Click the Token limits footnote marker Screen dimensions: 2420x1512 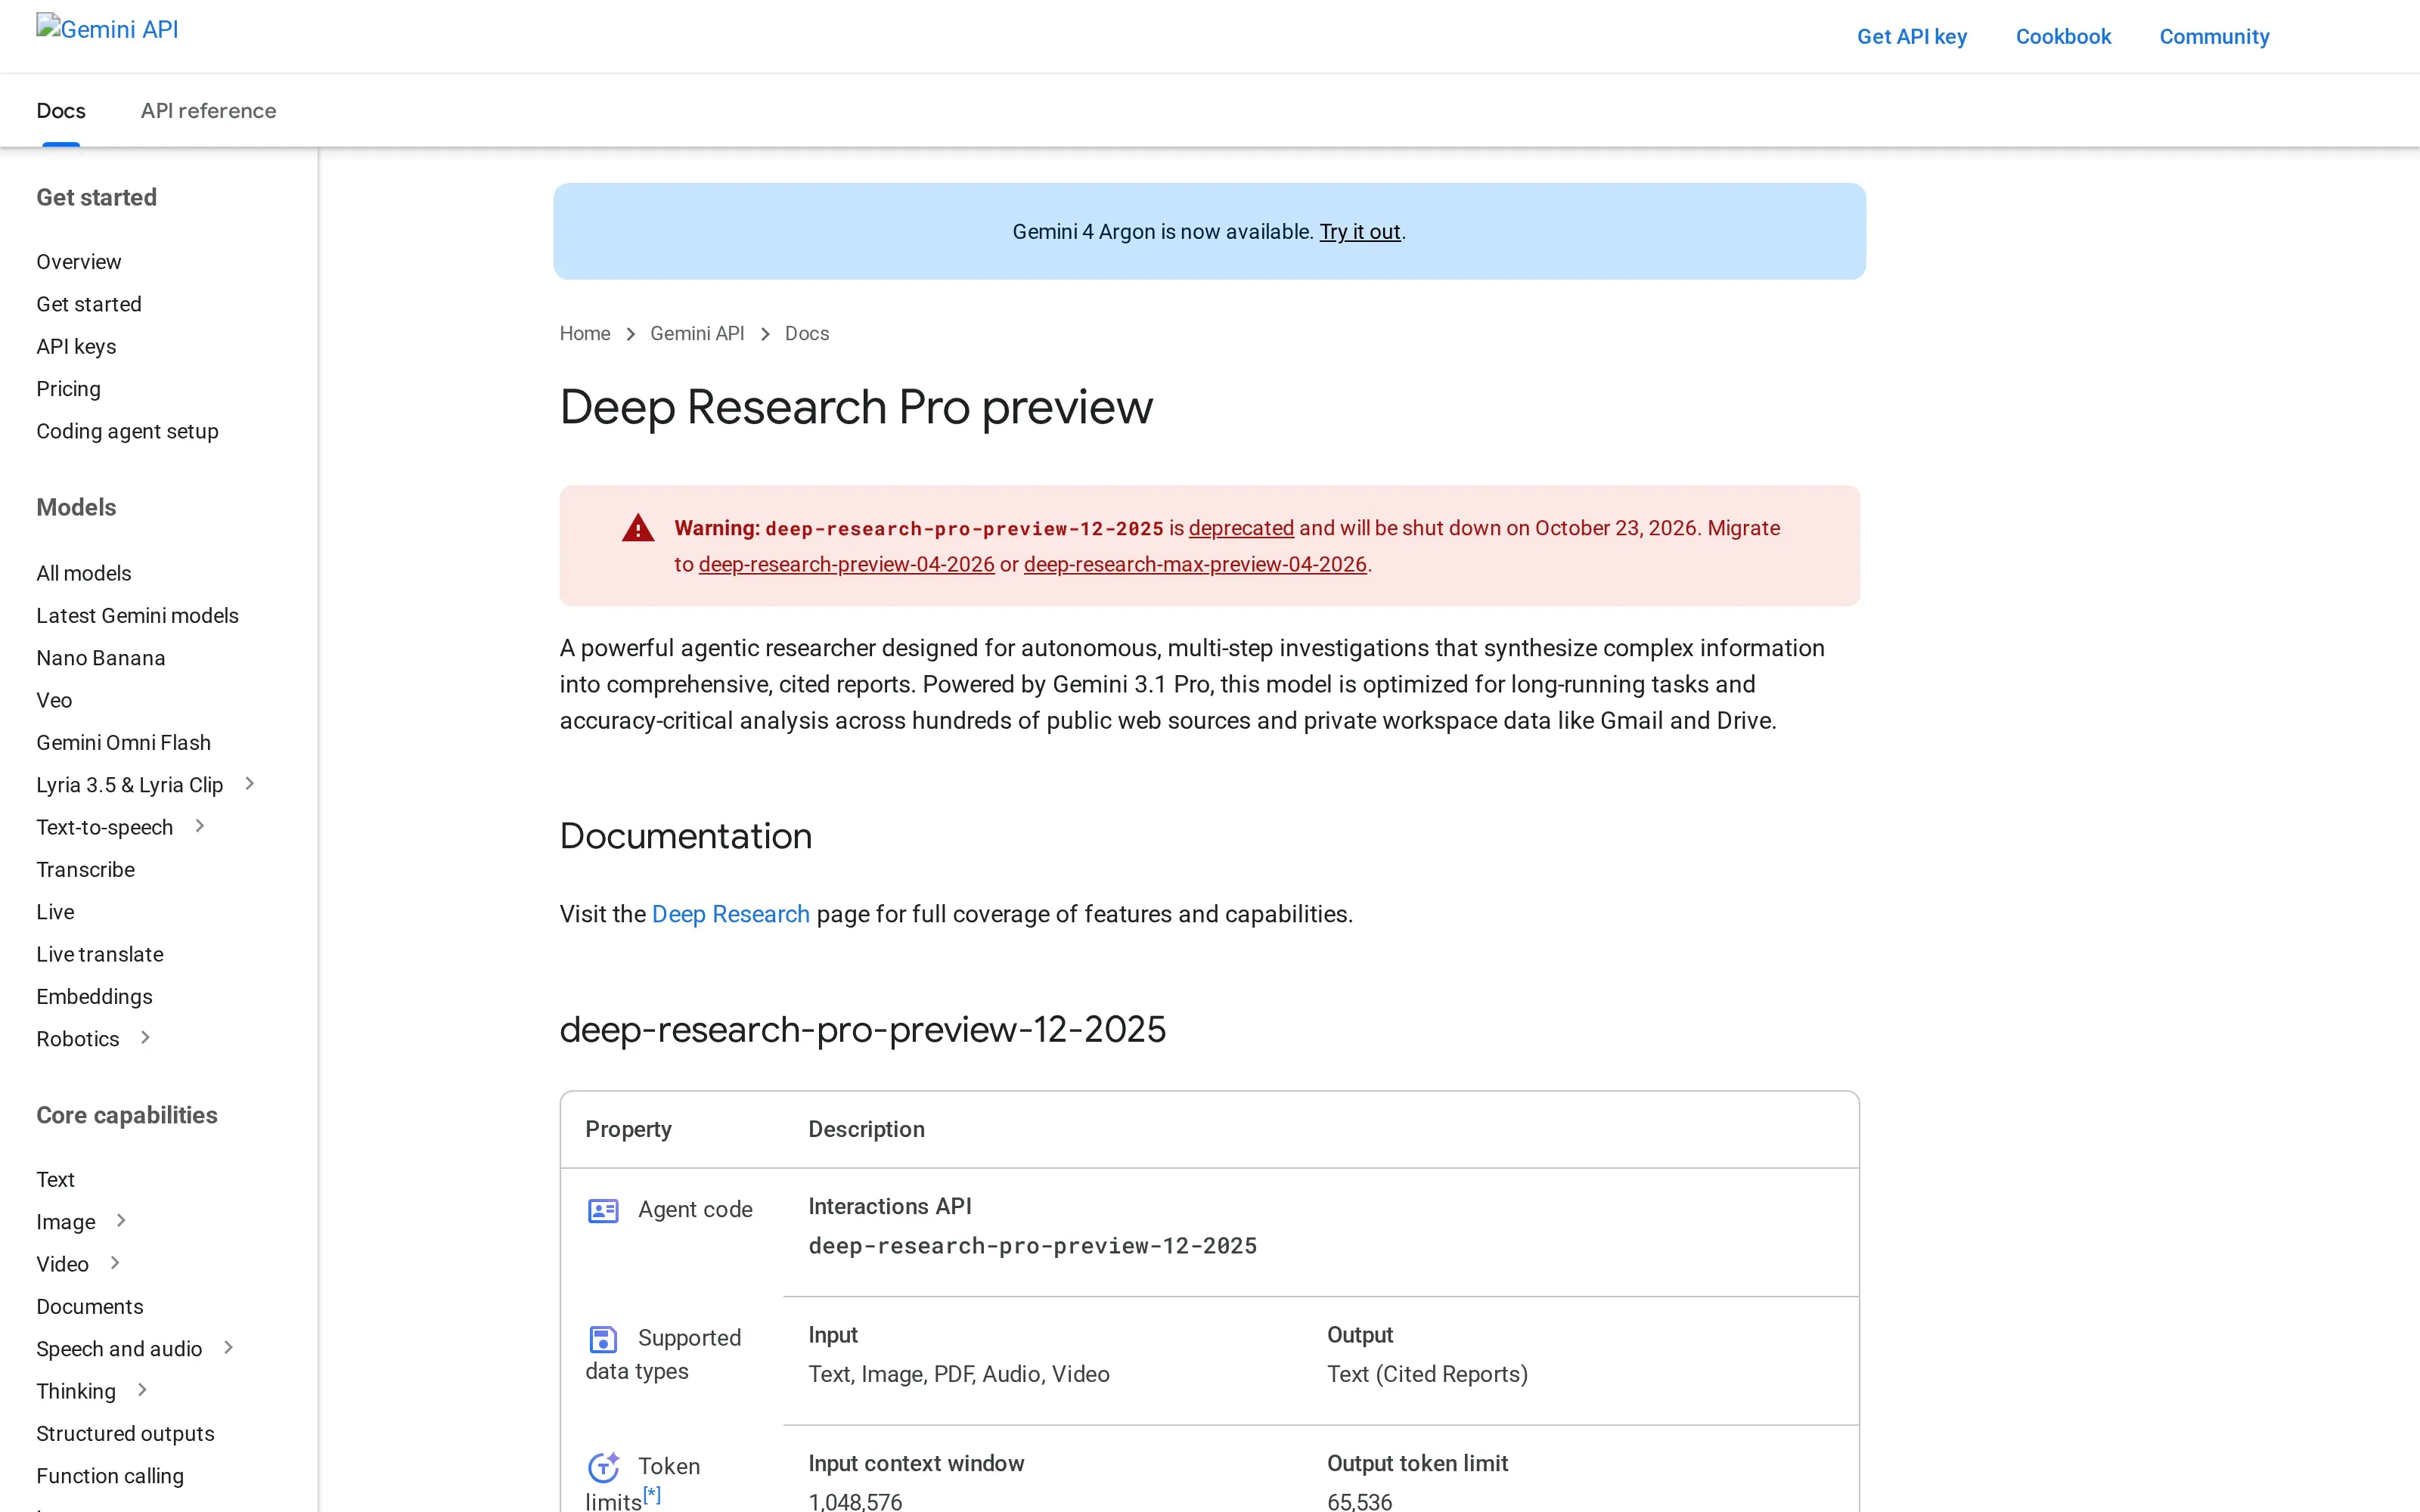point(652,1495)
